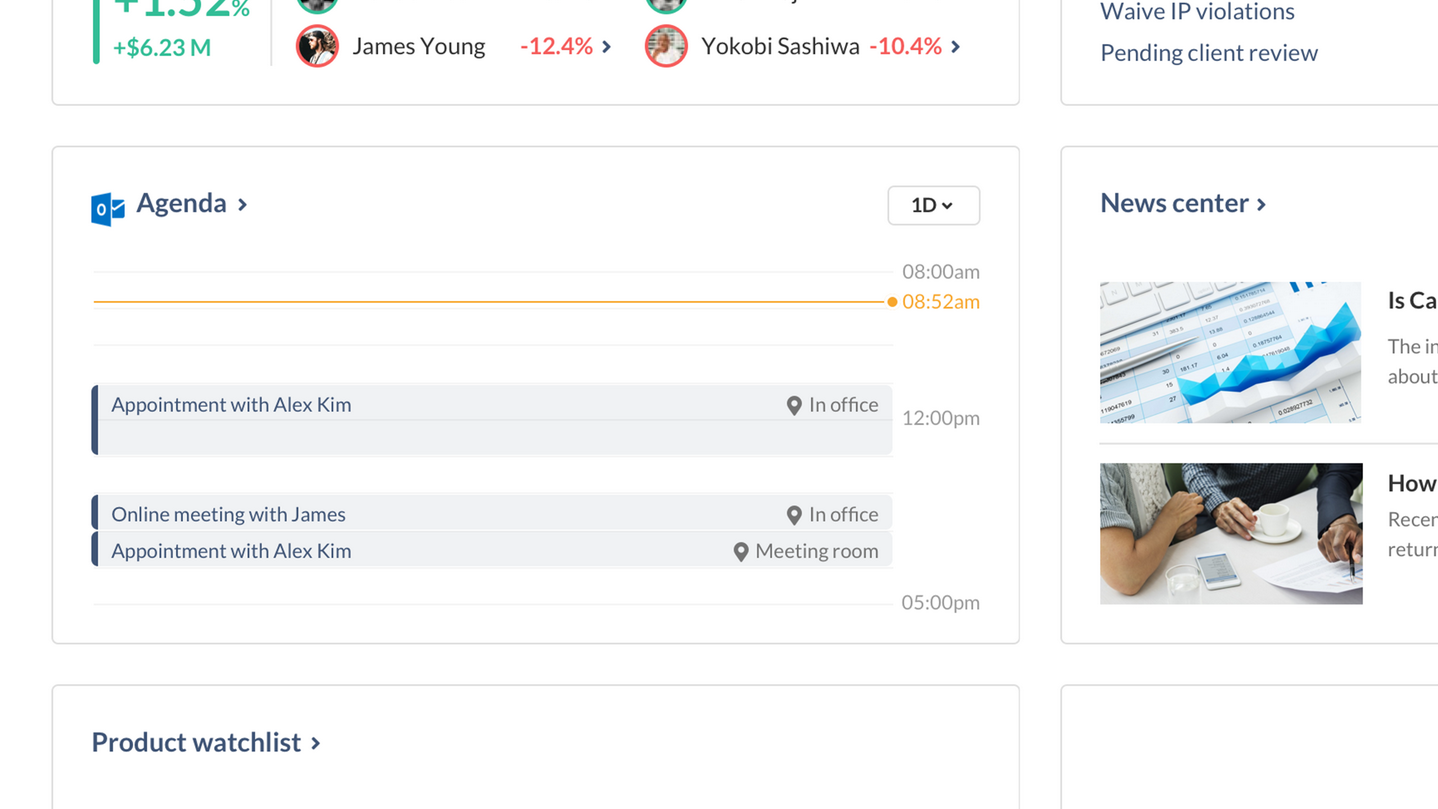Expand James Young's -12.4% chevron arrow
1438x809 pixels.
[x=607, y=47]
